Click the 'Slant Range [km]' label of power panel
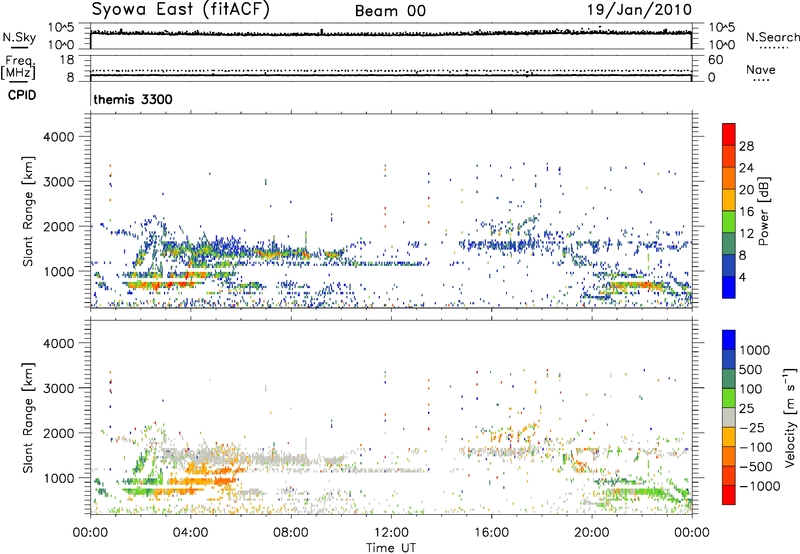 pos(28,211)
